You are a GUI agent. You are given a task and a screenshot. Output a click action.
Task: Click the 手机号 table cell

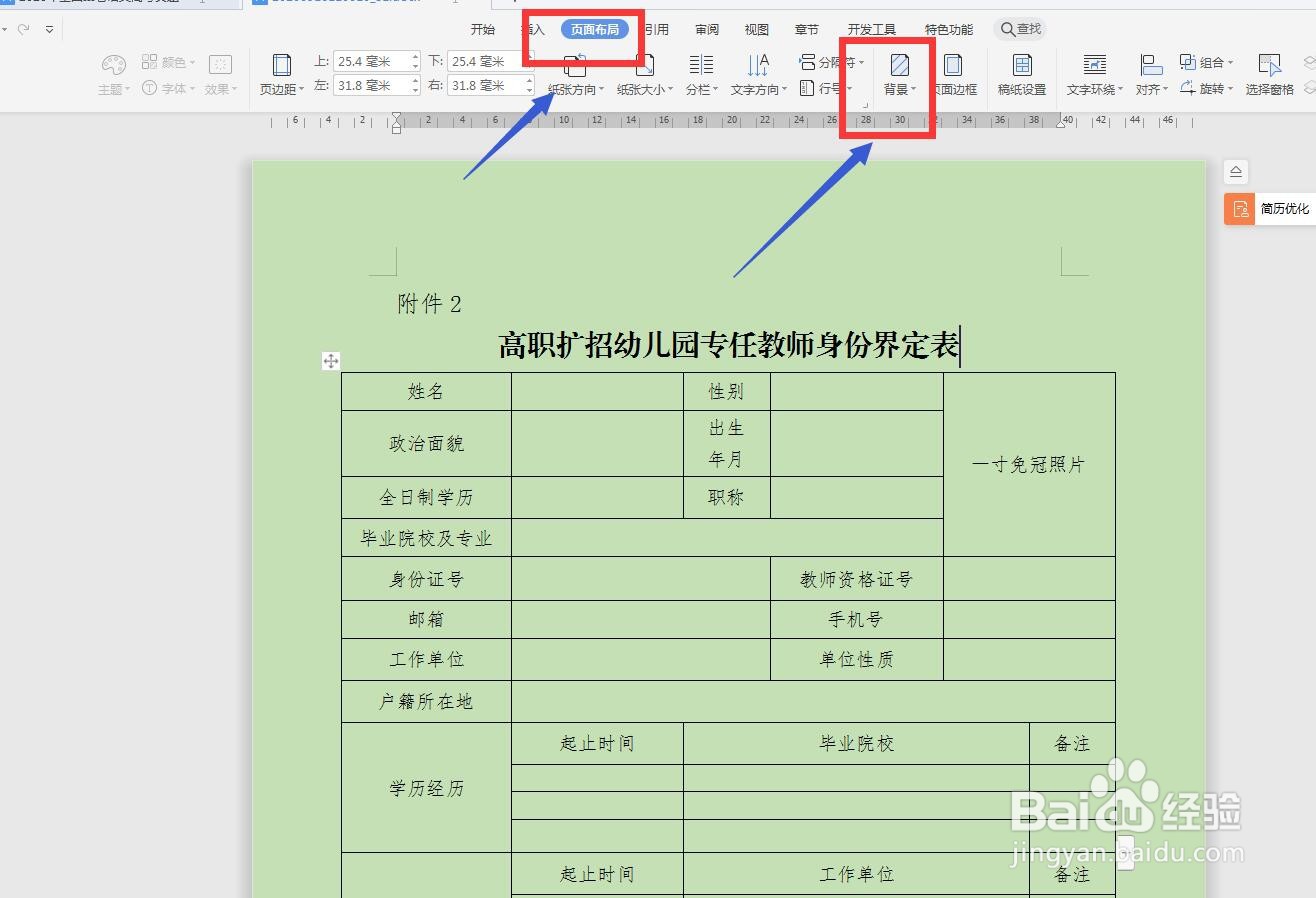point(857,619)
